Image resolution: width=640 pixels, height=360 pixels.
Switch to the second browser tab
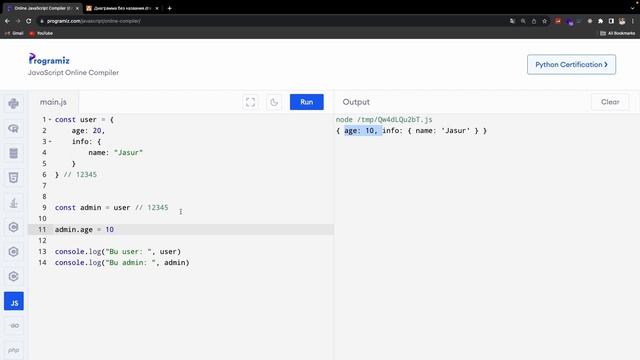121,8
